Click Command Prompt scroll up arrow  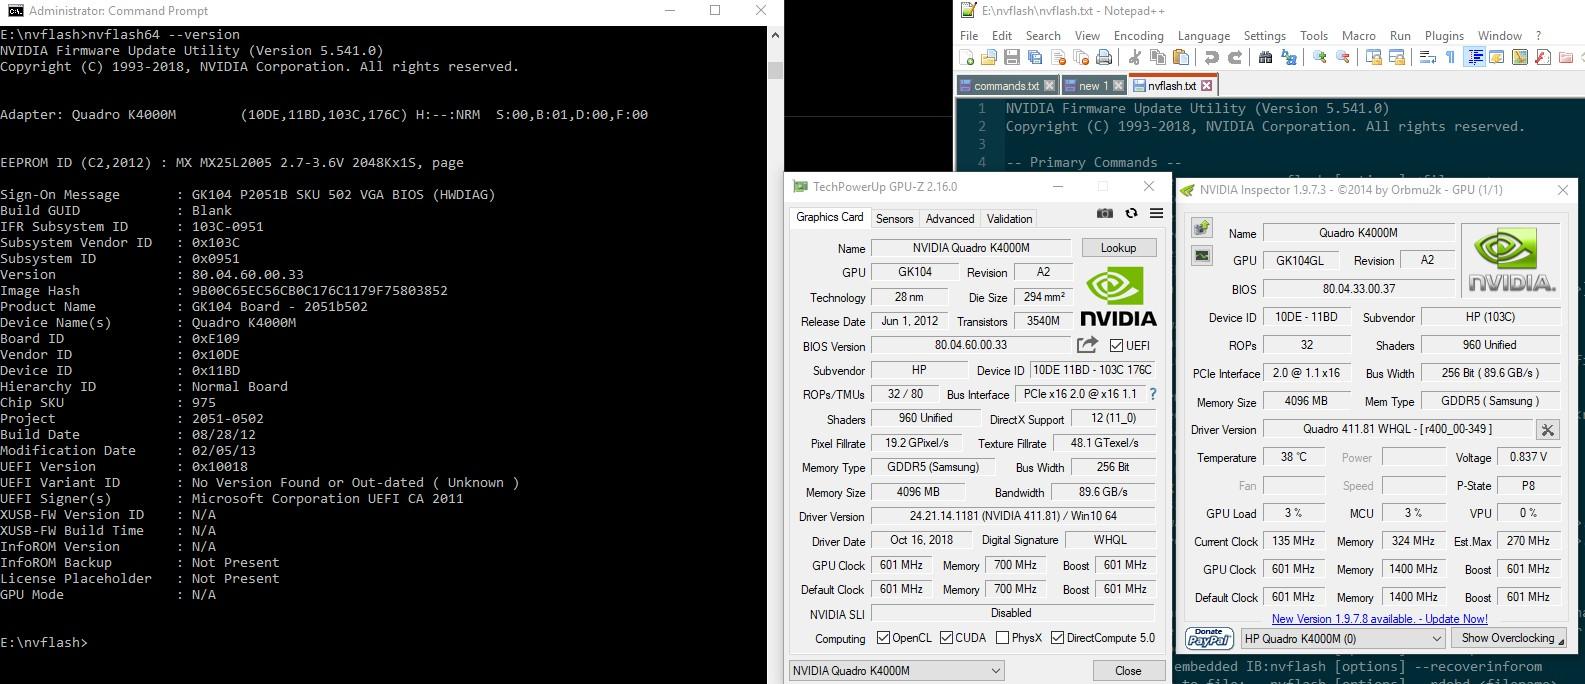pyautogui.click(x=776, y=35)
